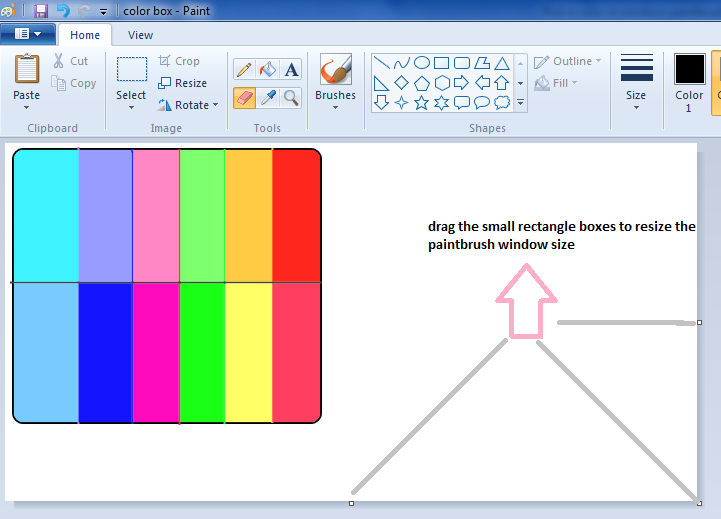Choose the Cloud callout shape
The width and height of the screenshot is (721, 519).
tap(502, 102)
